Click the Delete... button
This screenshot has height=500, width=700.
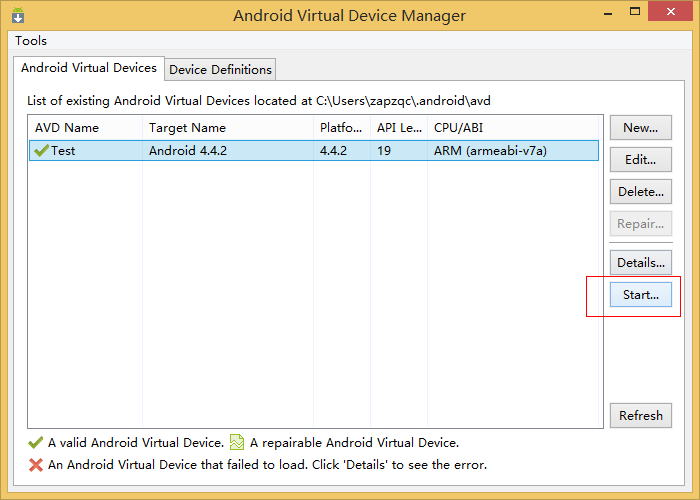click(x=641, y=192)
